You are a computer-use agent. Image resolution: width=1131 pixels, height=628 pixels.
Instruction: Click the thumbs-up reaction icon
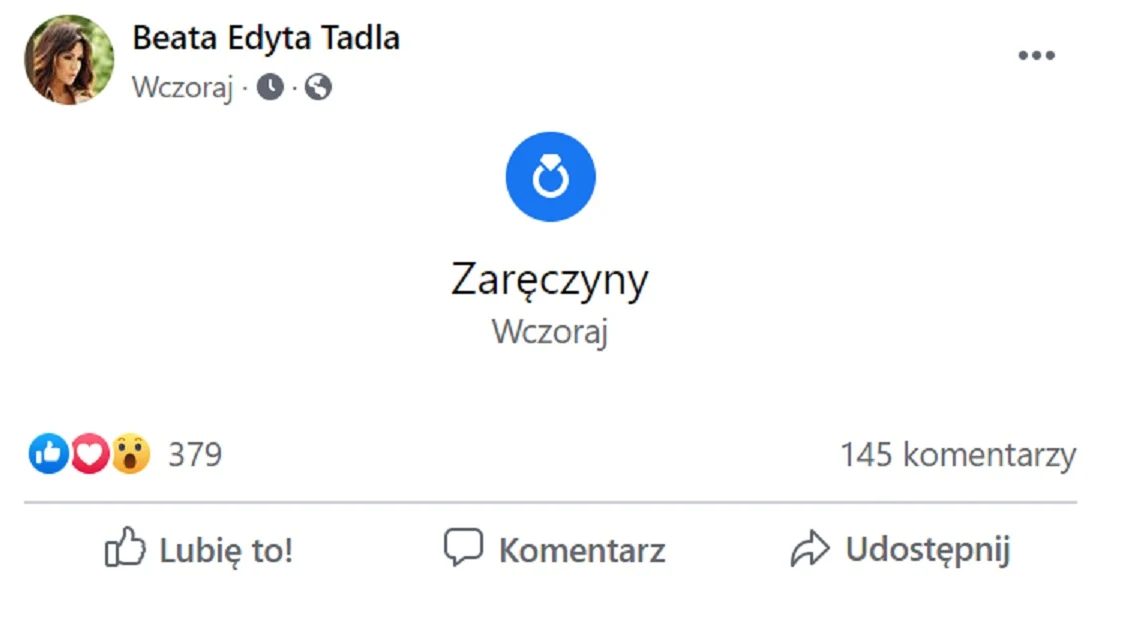(48, 453)
